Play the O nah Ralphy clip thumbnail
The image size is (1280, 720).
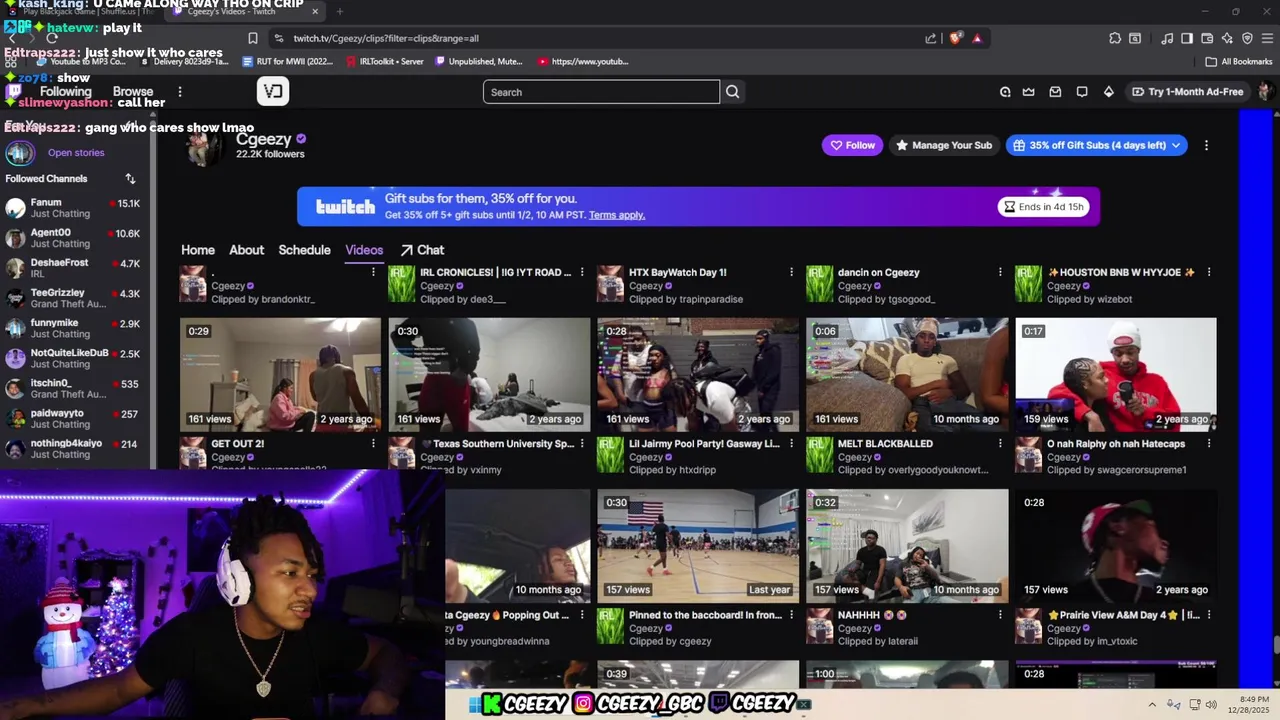(x=1116, y=375)
